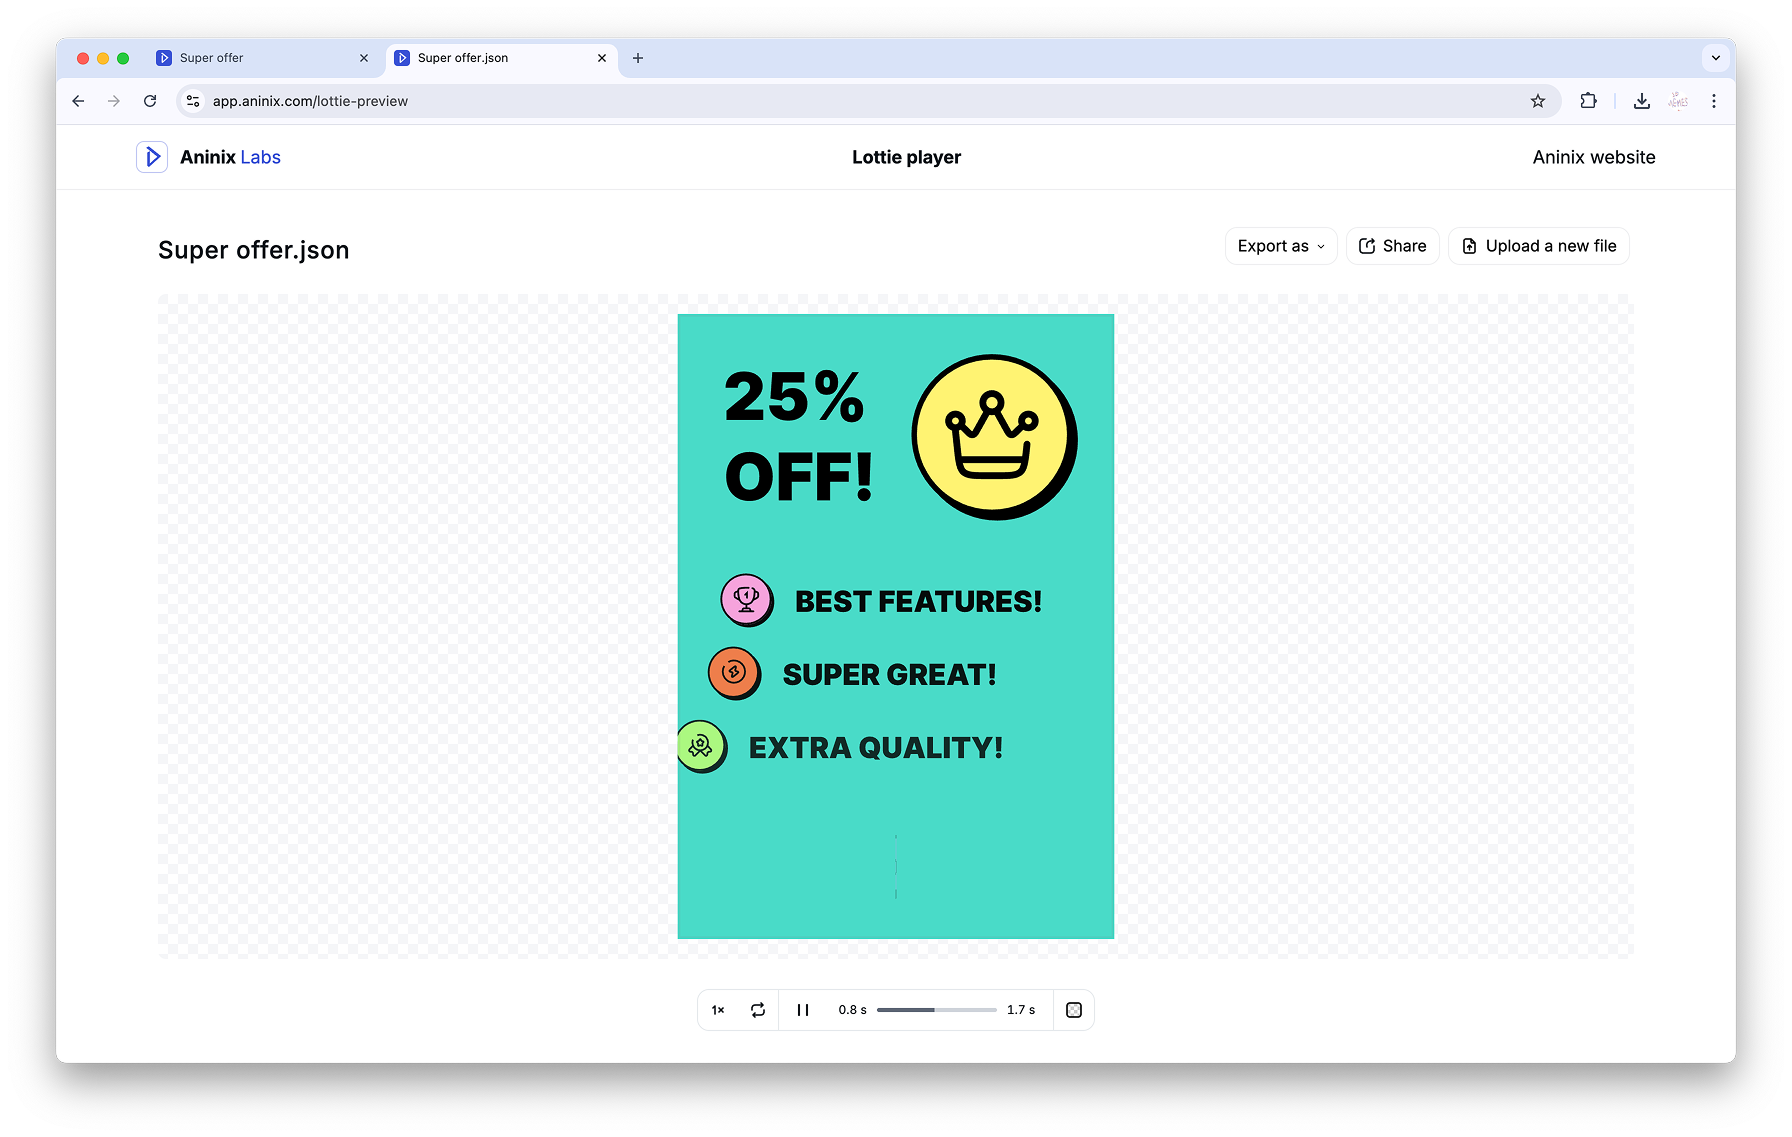This screenshot has height=1137, width=1792.
Task: Close the Super offer tab
Action: pos(364,58)
